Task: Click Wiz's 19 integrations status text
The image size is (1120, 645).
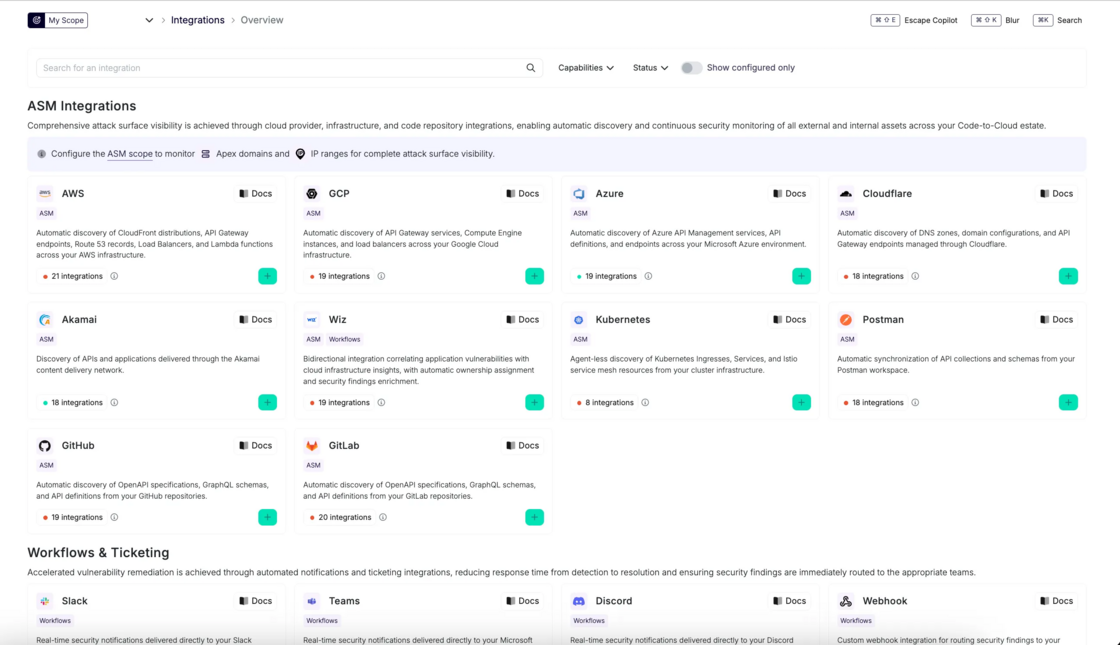Action: tap(344, 403)
